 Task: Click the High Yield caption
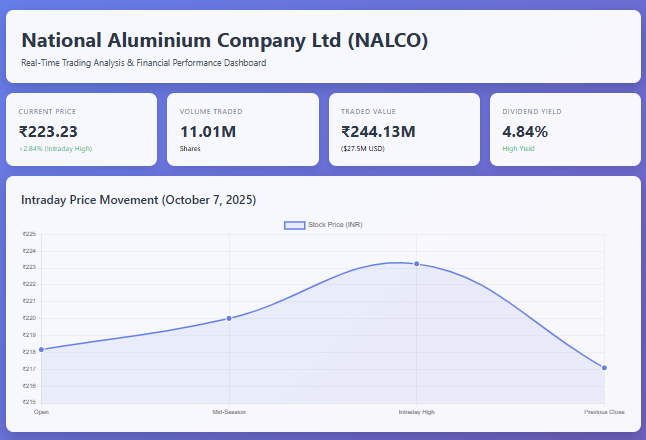518,149
